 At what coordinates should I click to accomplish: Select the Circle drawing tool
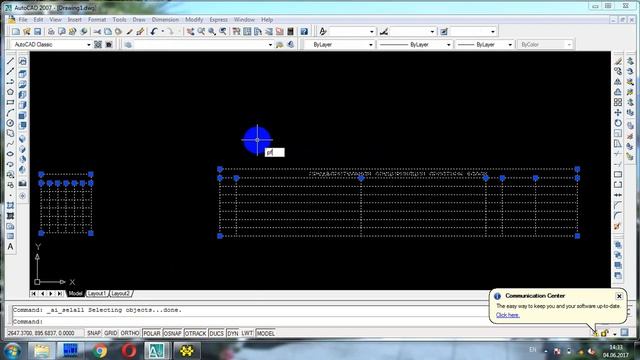coord(10,123)
